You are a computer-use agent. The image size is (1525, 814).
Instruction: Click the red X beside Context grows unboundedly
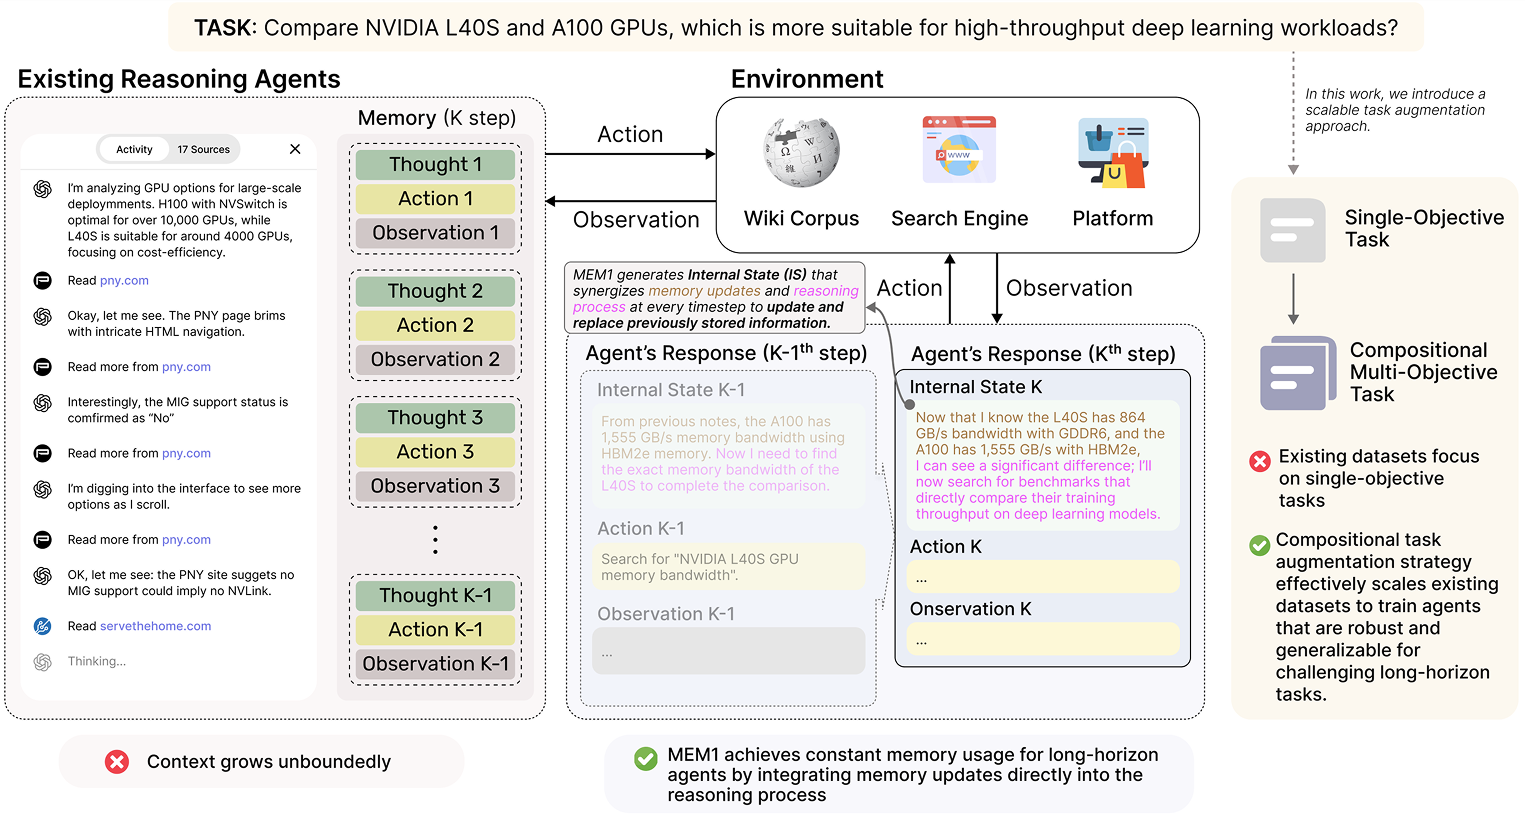click(x=117, y=762)
